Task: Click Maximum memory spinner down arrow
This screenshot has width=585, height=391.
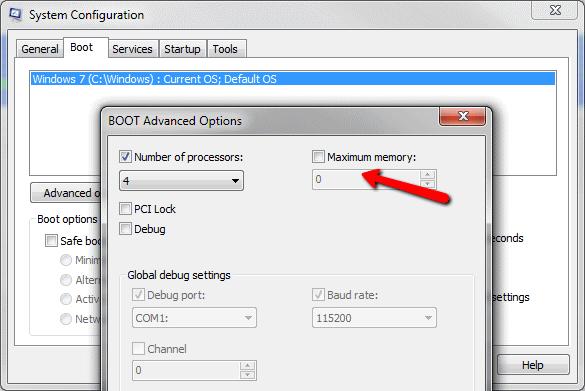Action: 428,184
